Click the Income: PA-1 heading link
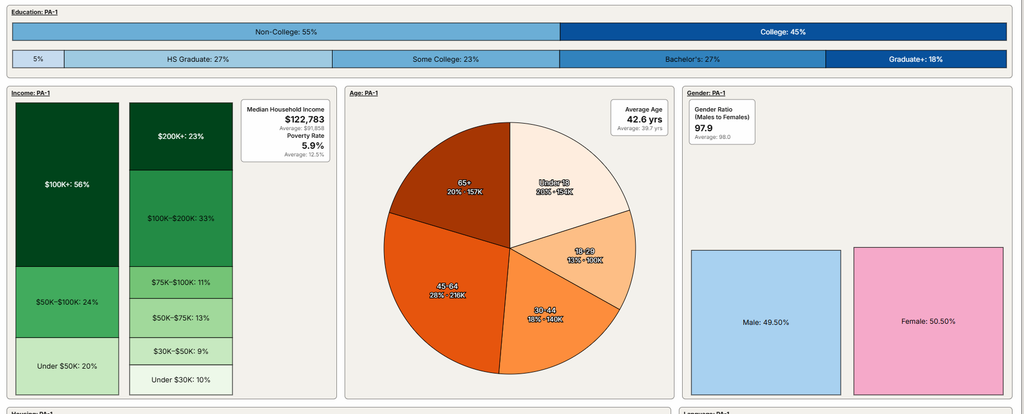The height and width of the screenshot is (414, 1024). (31, 93)
